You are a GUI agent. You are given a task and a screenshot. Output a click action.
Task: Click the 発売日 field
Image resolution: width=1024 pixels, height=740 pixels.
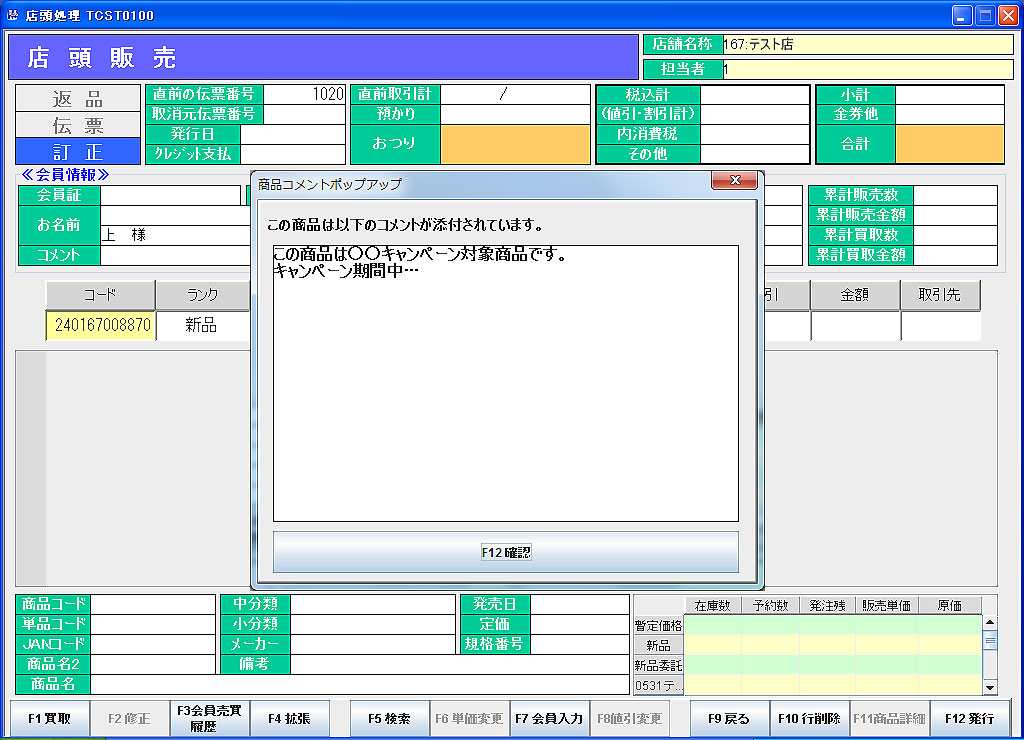[x=579, y=604]
